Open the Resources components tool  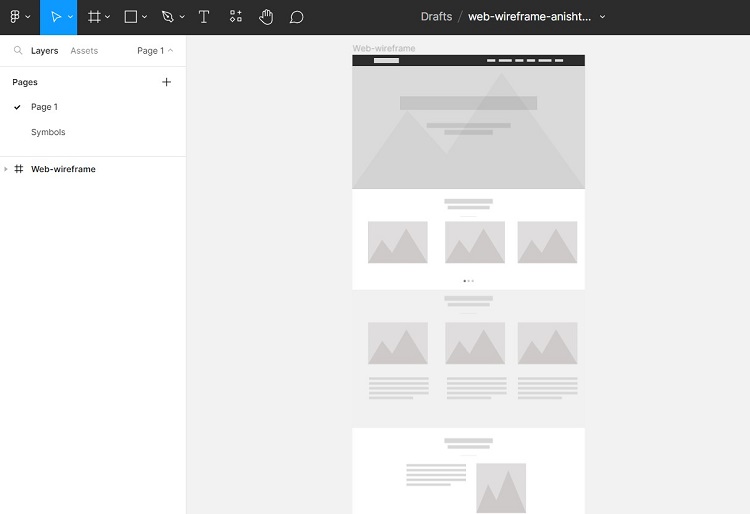235,17
